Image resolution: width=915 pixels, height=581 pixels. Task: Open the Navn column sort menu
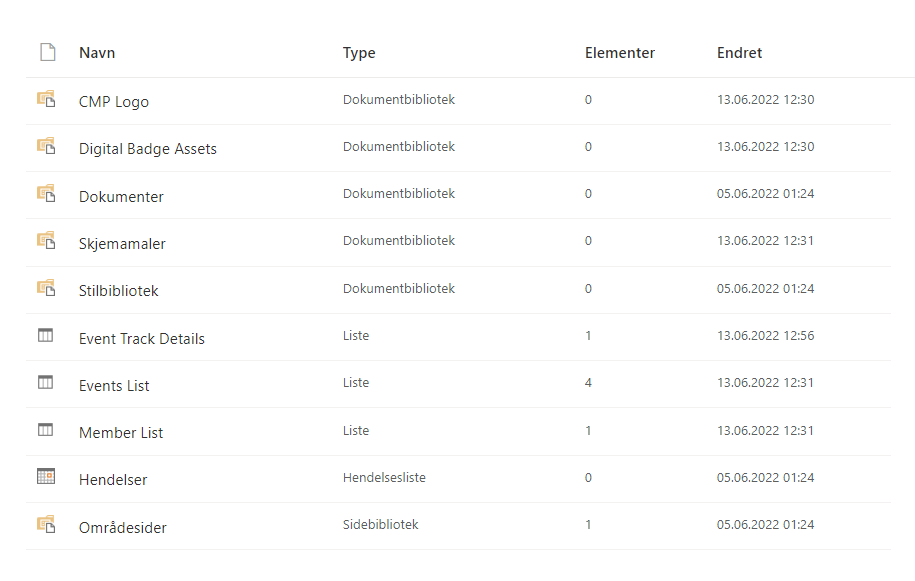click(x=97, y=52)
